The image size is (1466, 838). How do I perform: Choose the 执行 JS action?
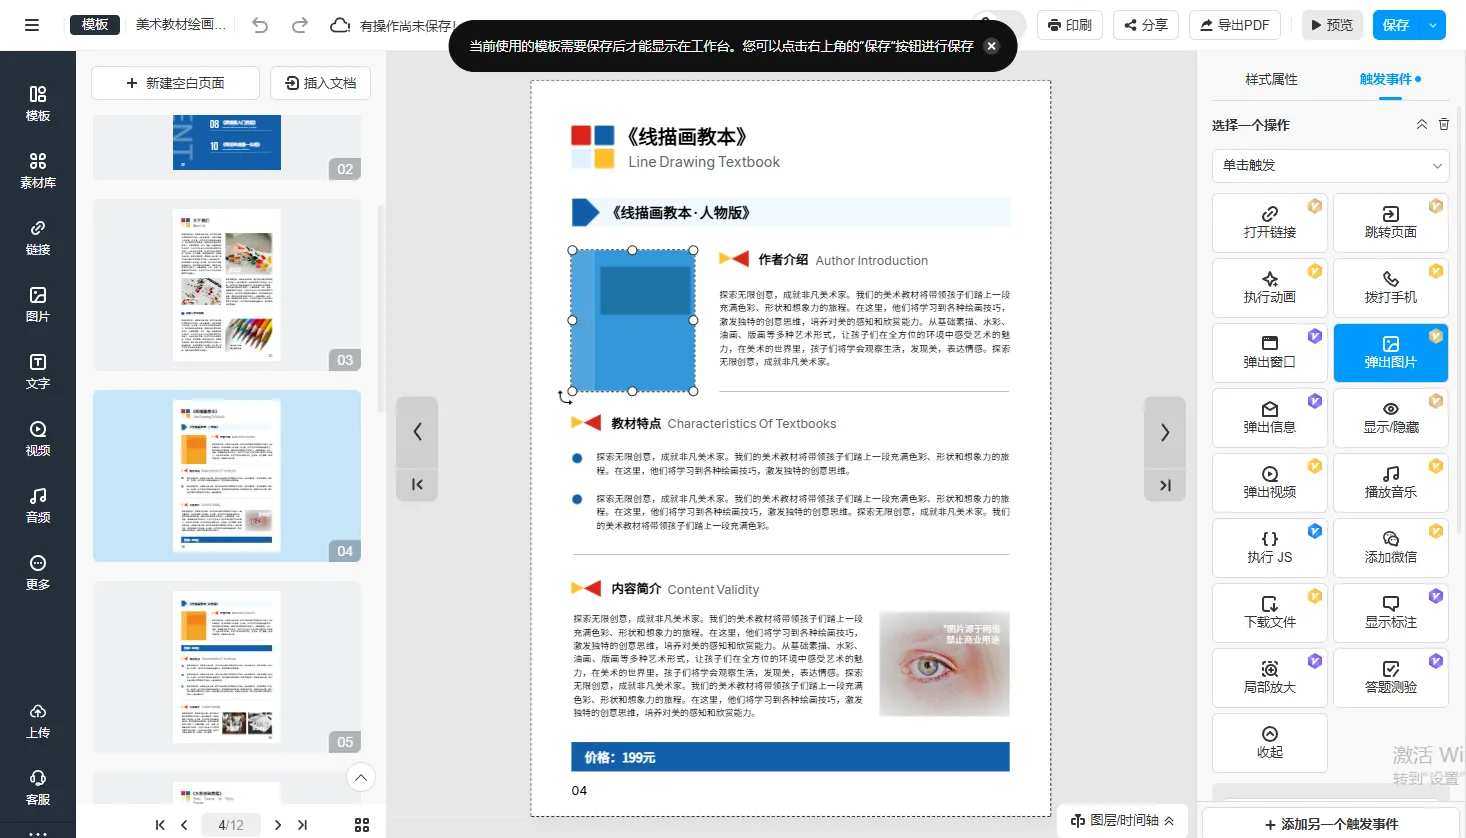point(1270,548)
